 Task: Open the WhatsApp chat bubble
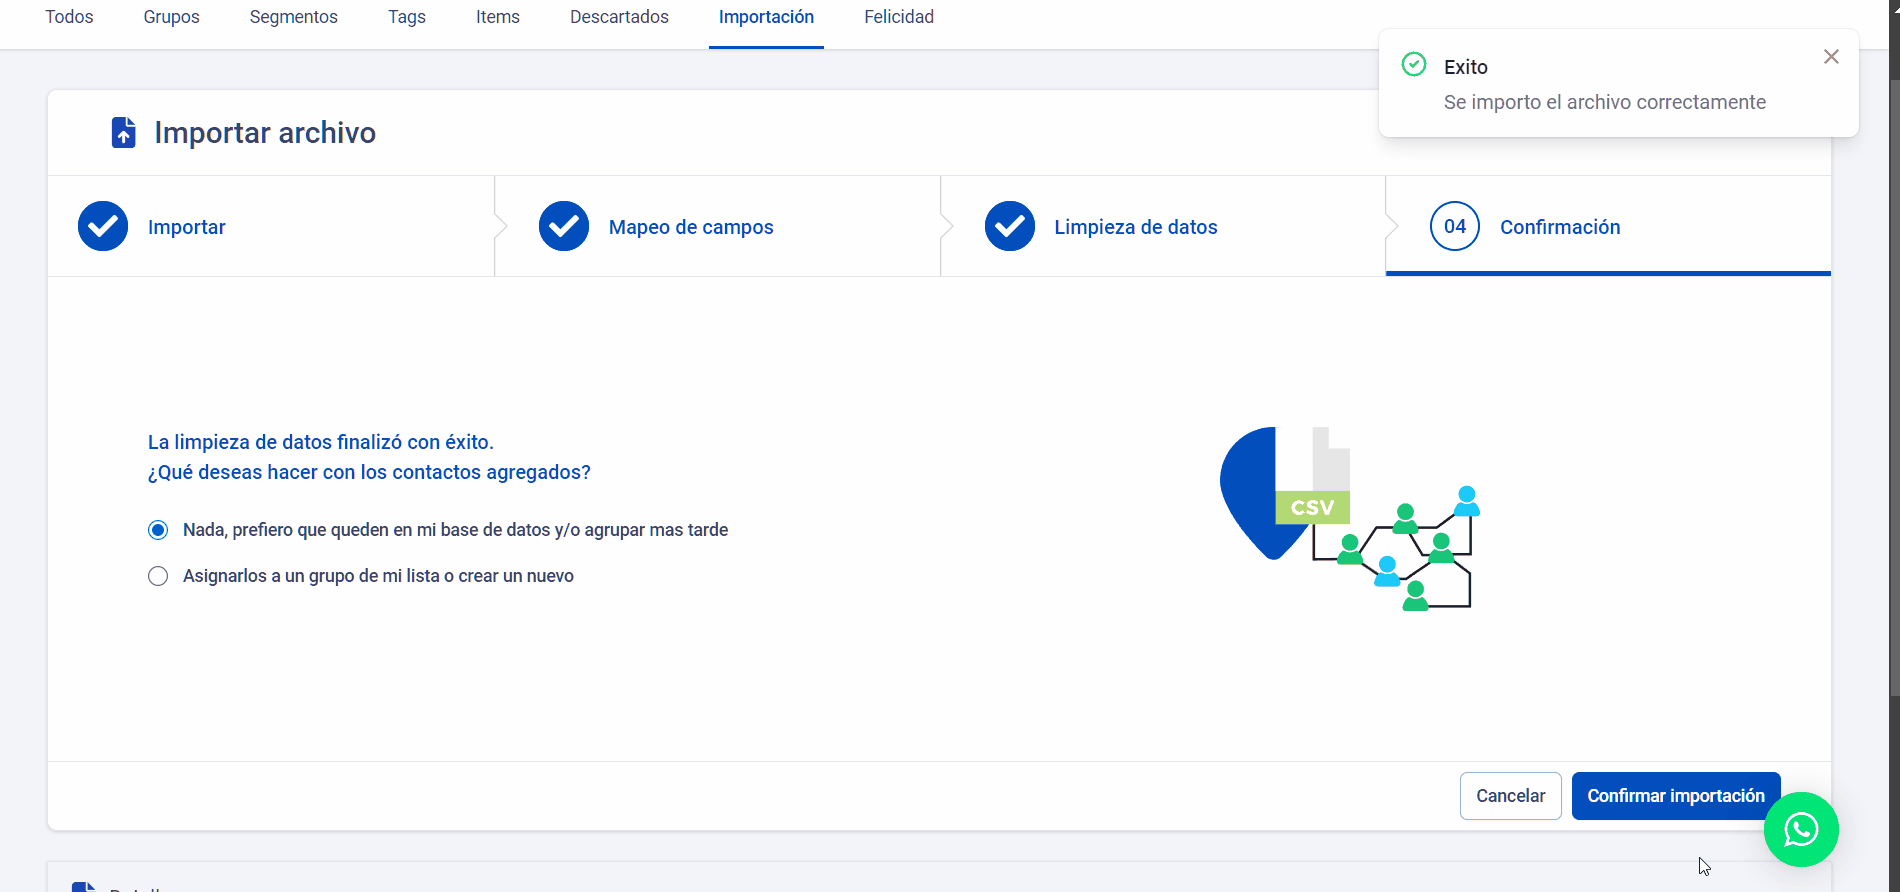tap(1801, 829)
